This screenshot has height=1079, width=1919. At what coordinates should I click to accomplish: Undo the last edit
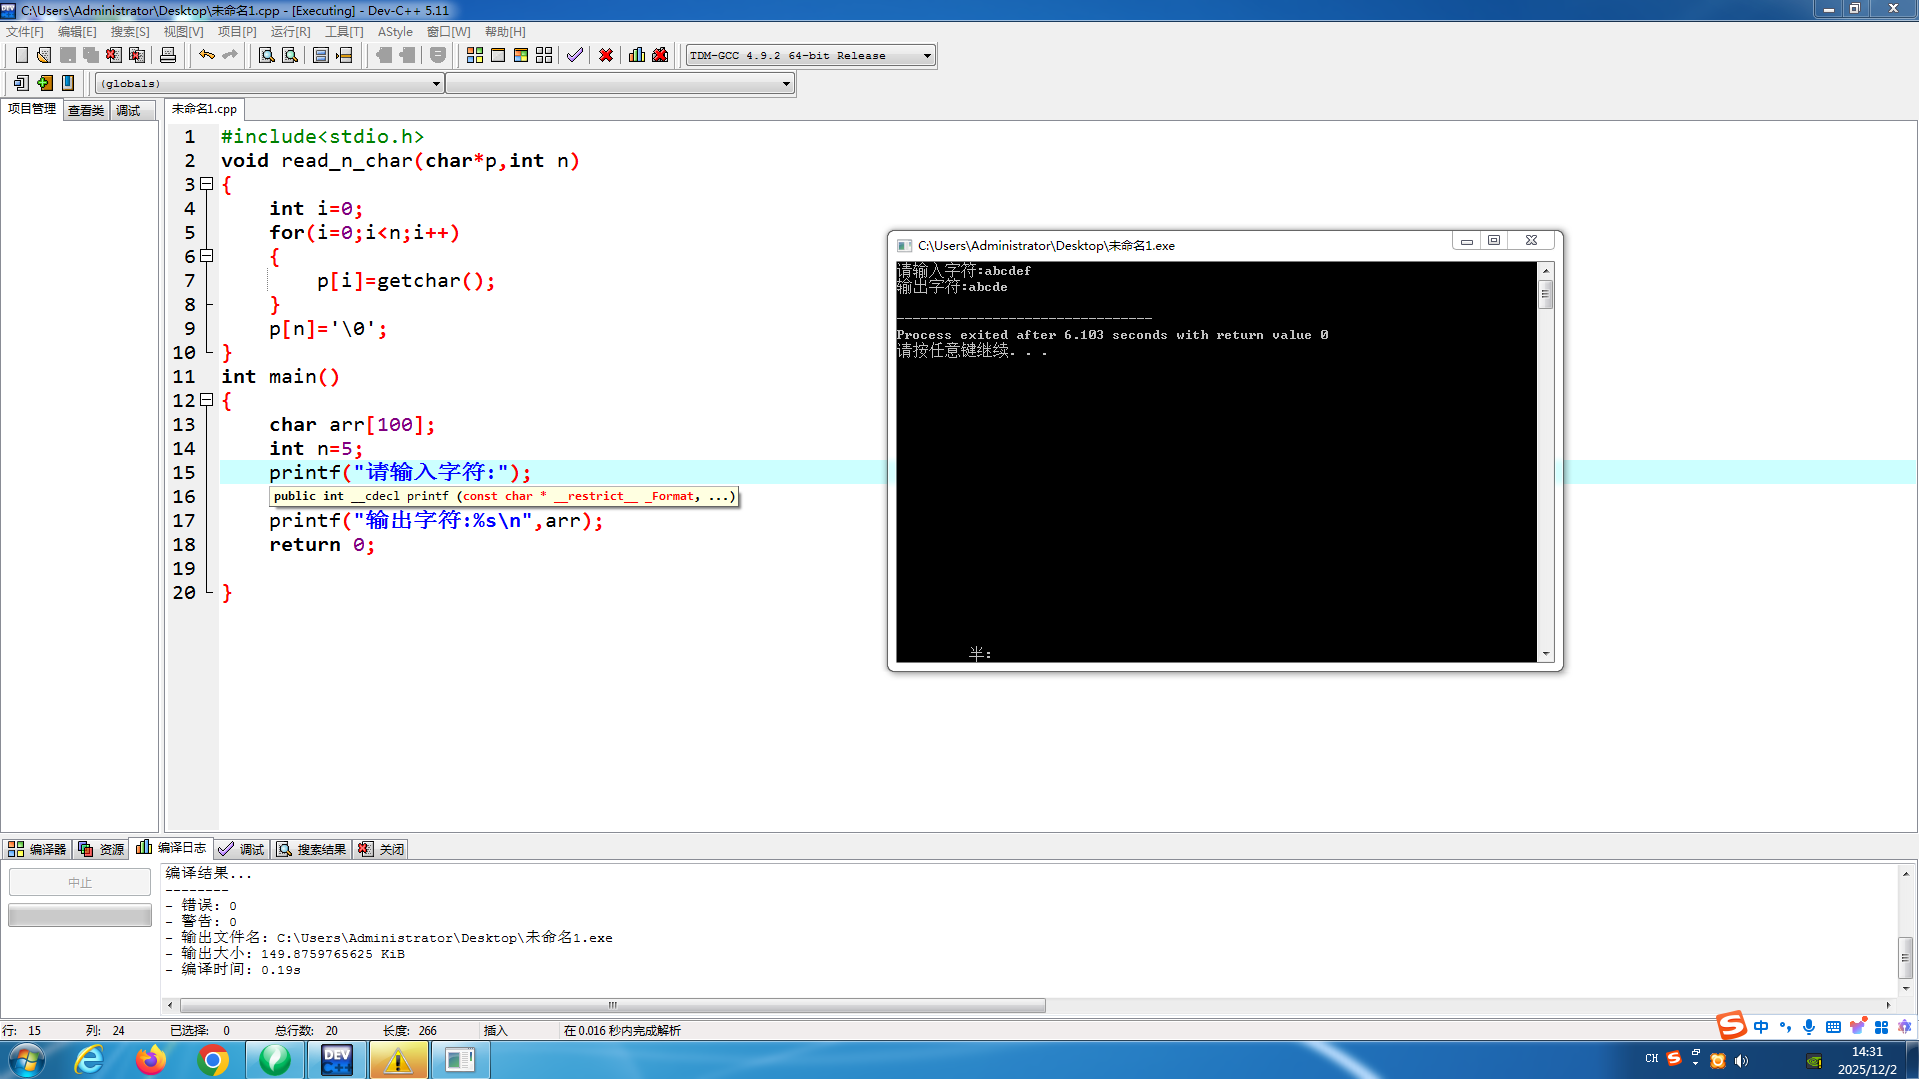[x=207, y=55]
